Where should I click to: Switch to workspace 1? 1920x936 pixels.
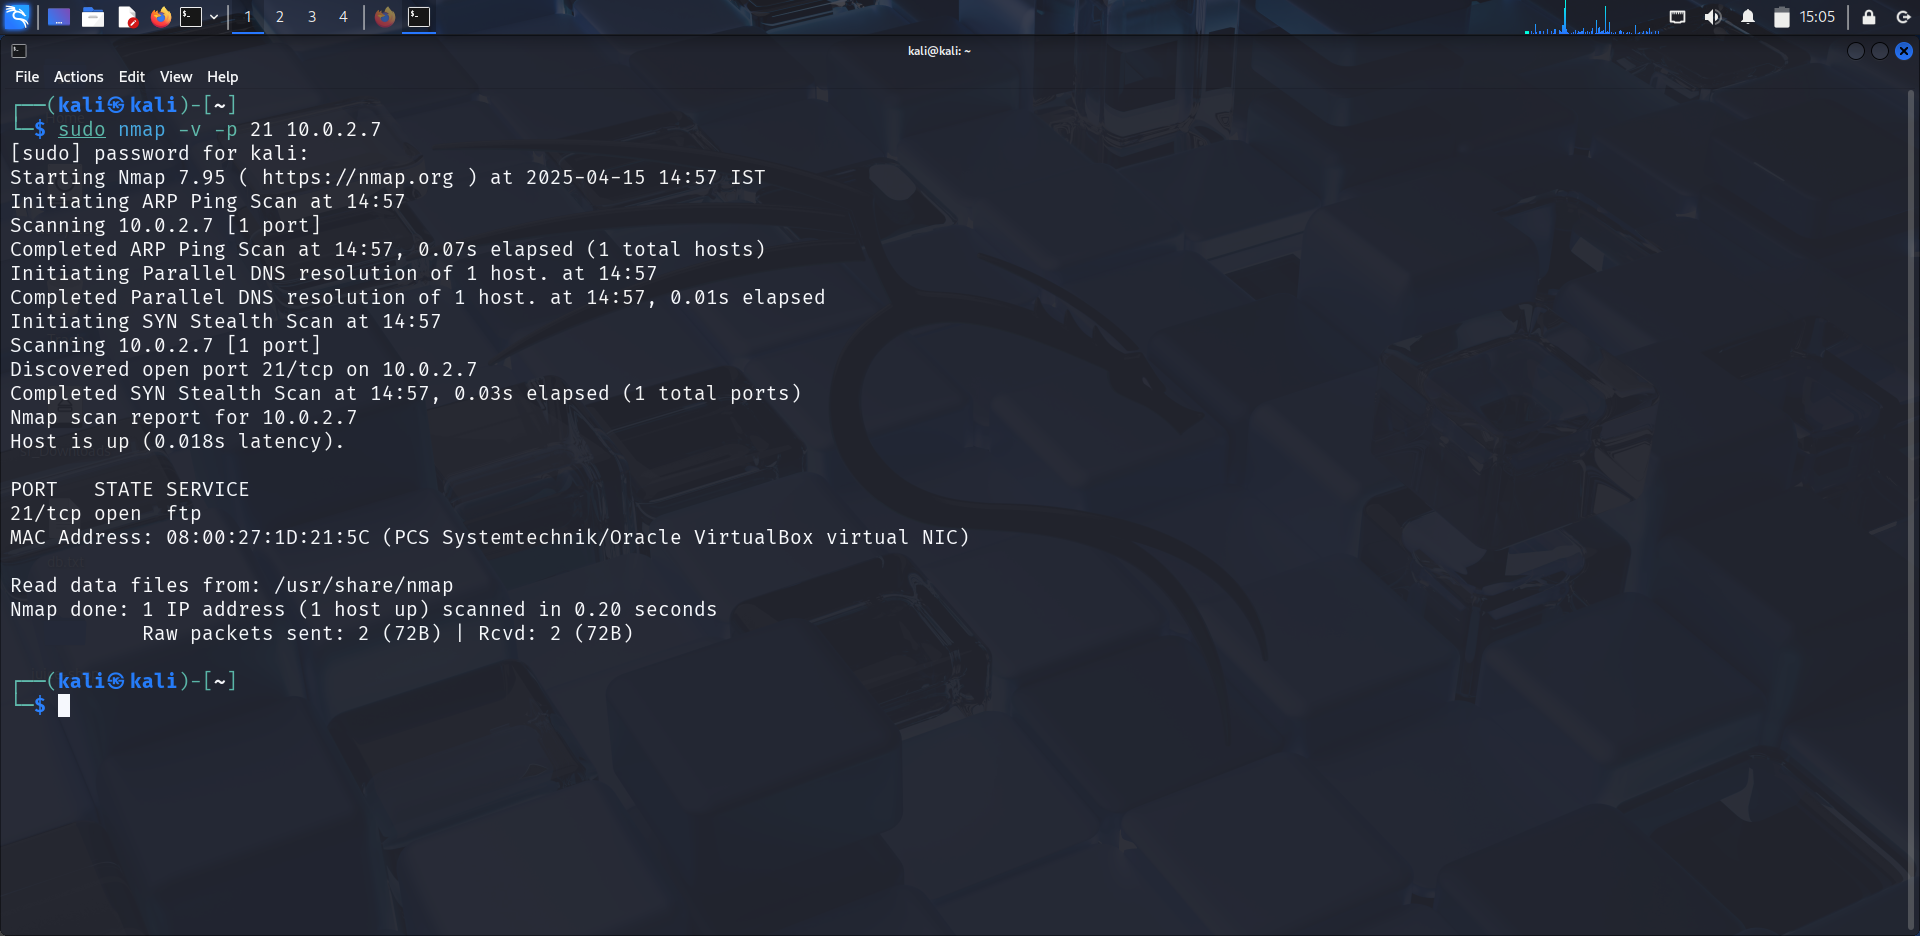[248, 17]
